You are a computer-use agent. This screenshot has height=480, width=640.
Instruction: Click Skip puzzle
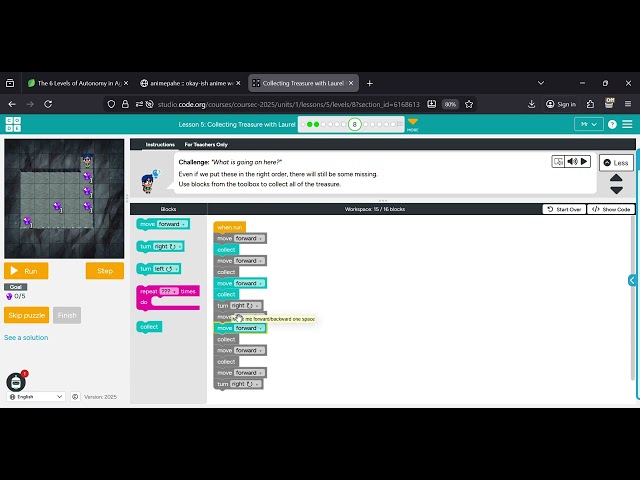[27, 315]
